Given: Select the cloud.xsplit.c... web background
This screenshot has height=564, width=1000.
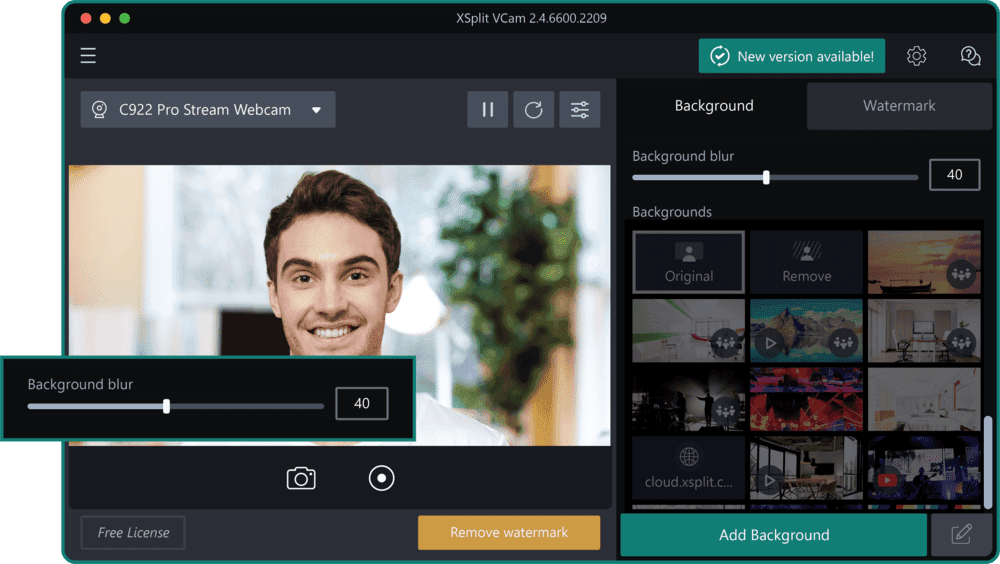Looking at the screenshot, I should click(688, 468).
